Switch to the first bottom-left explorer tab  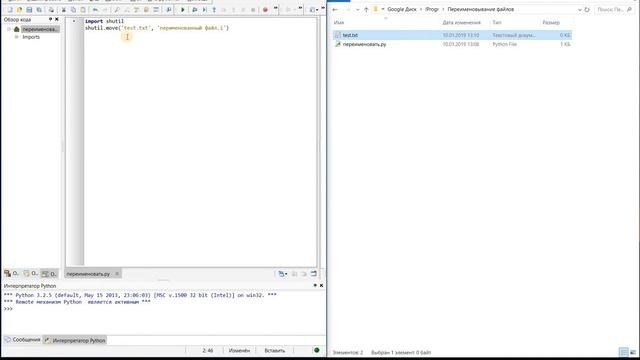click(11, 273)
